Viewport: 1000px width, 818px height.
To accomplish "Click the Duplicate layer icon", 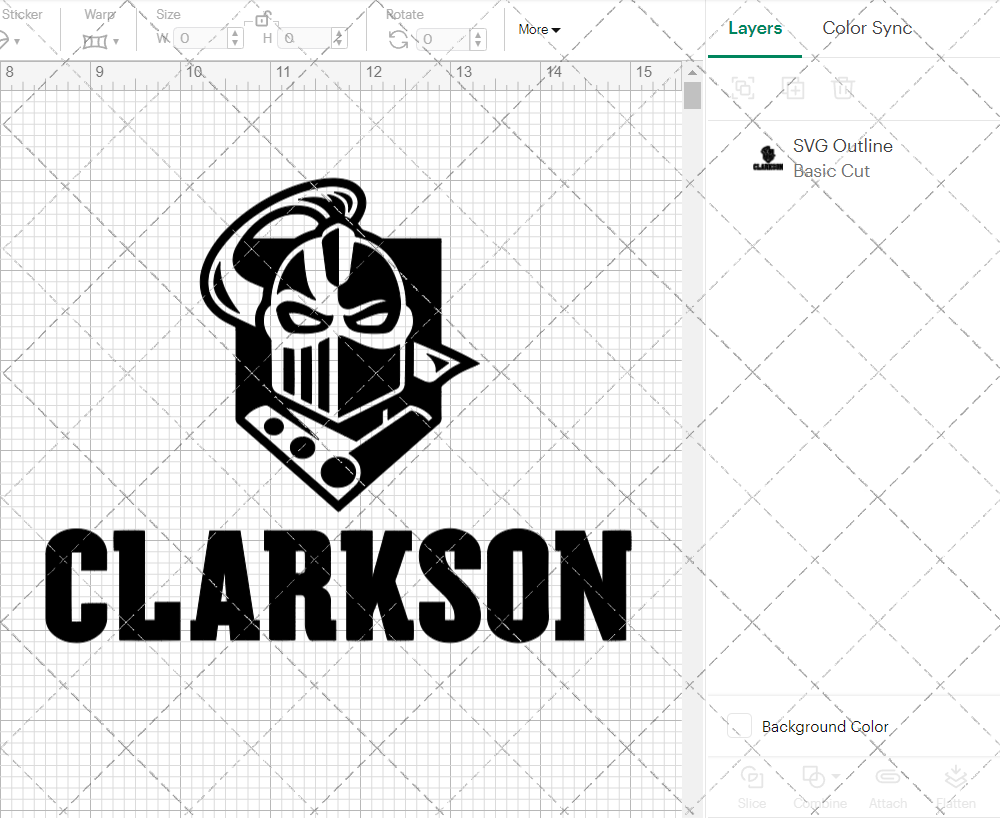I will 794,89.
